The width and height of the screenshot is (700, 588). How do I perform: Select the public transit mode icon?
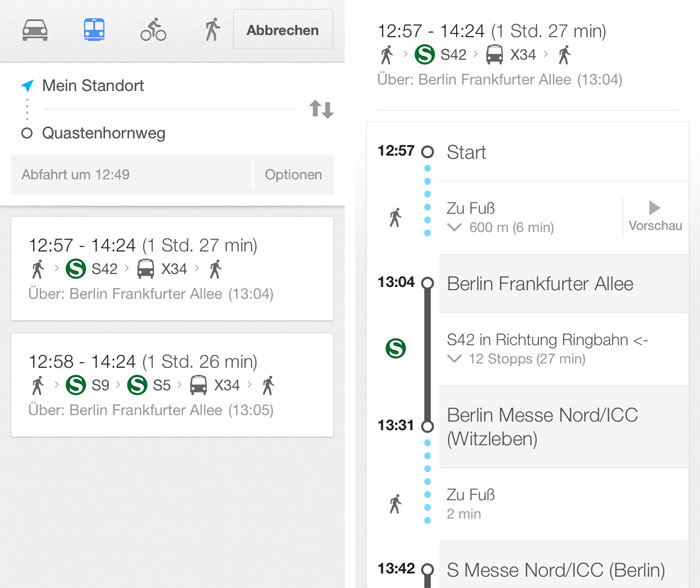(x=94, y=29)
